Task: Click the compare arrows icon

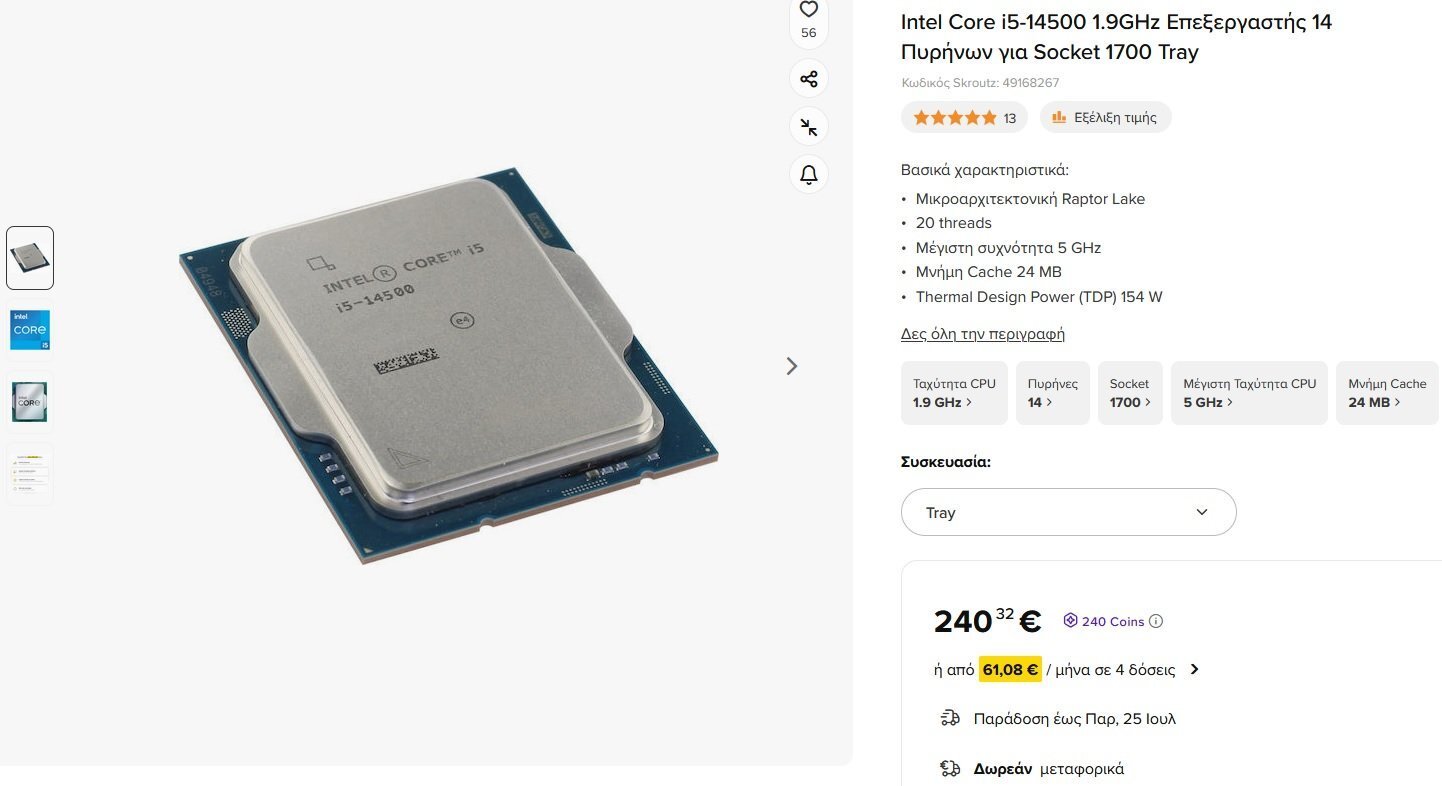Action: point(809,127)
